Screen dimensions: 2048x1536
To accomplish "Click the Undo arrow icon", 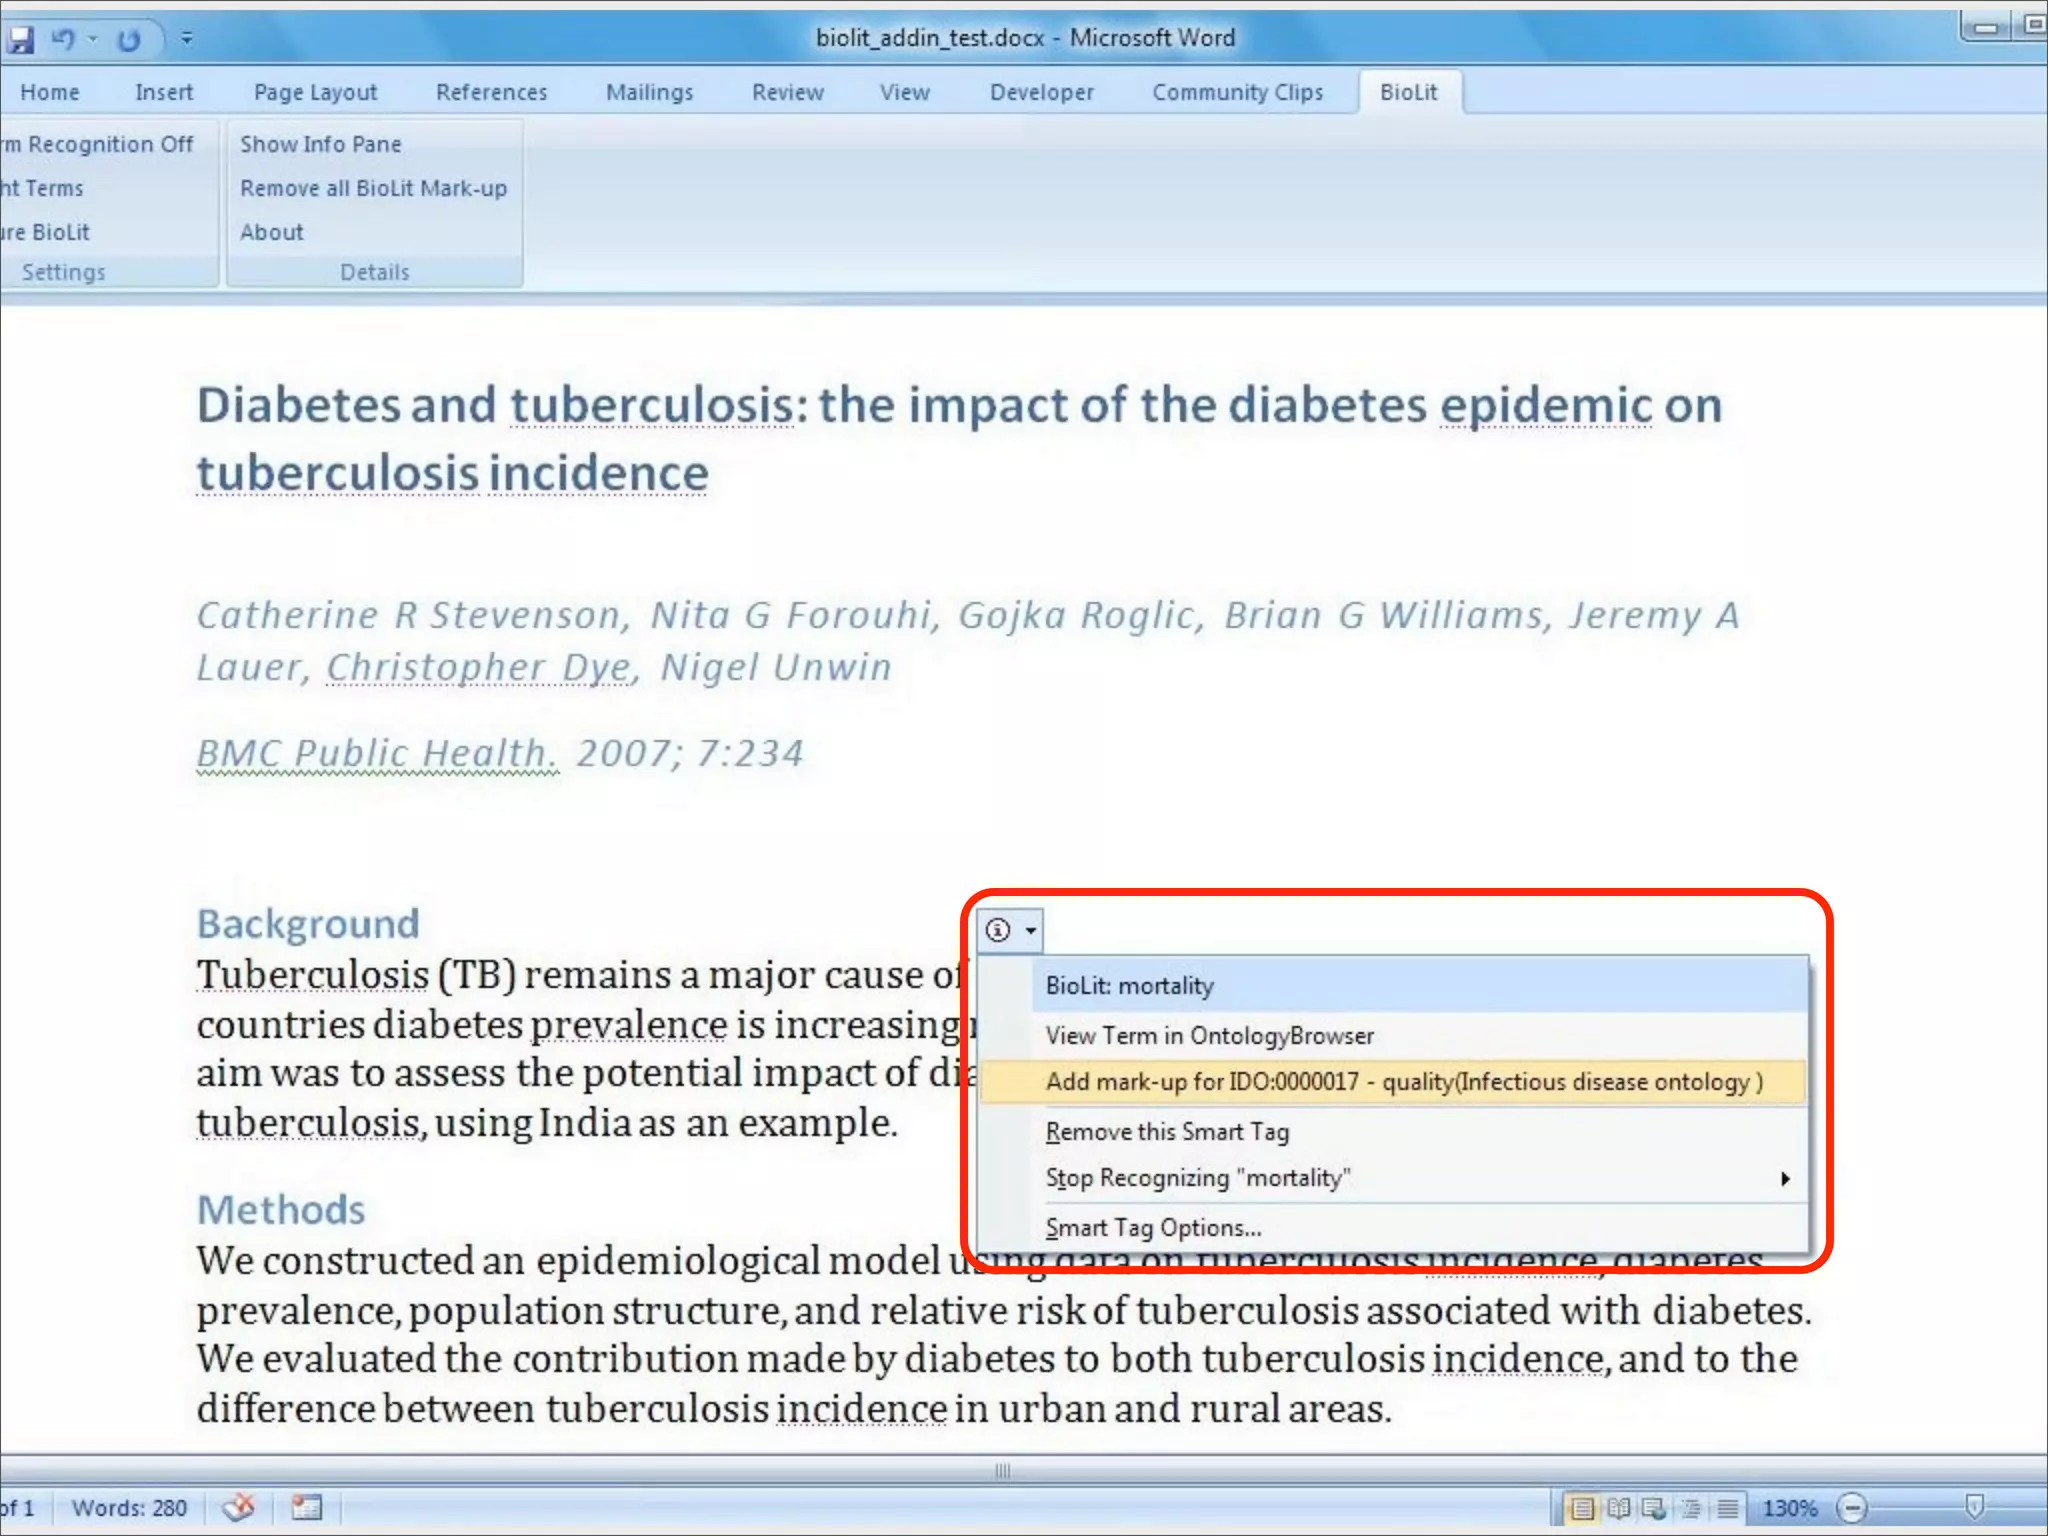I will 63,39.
